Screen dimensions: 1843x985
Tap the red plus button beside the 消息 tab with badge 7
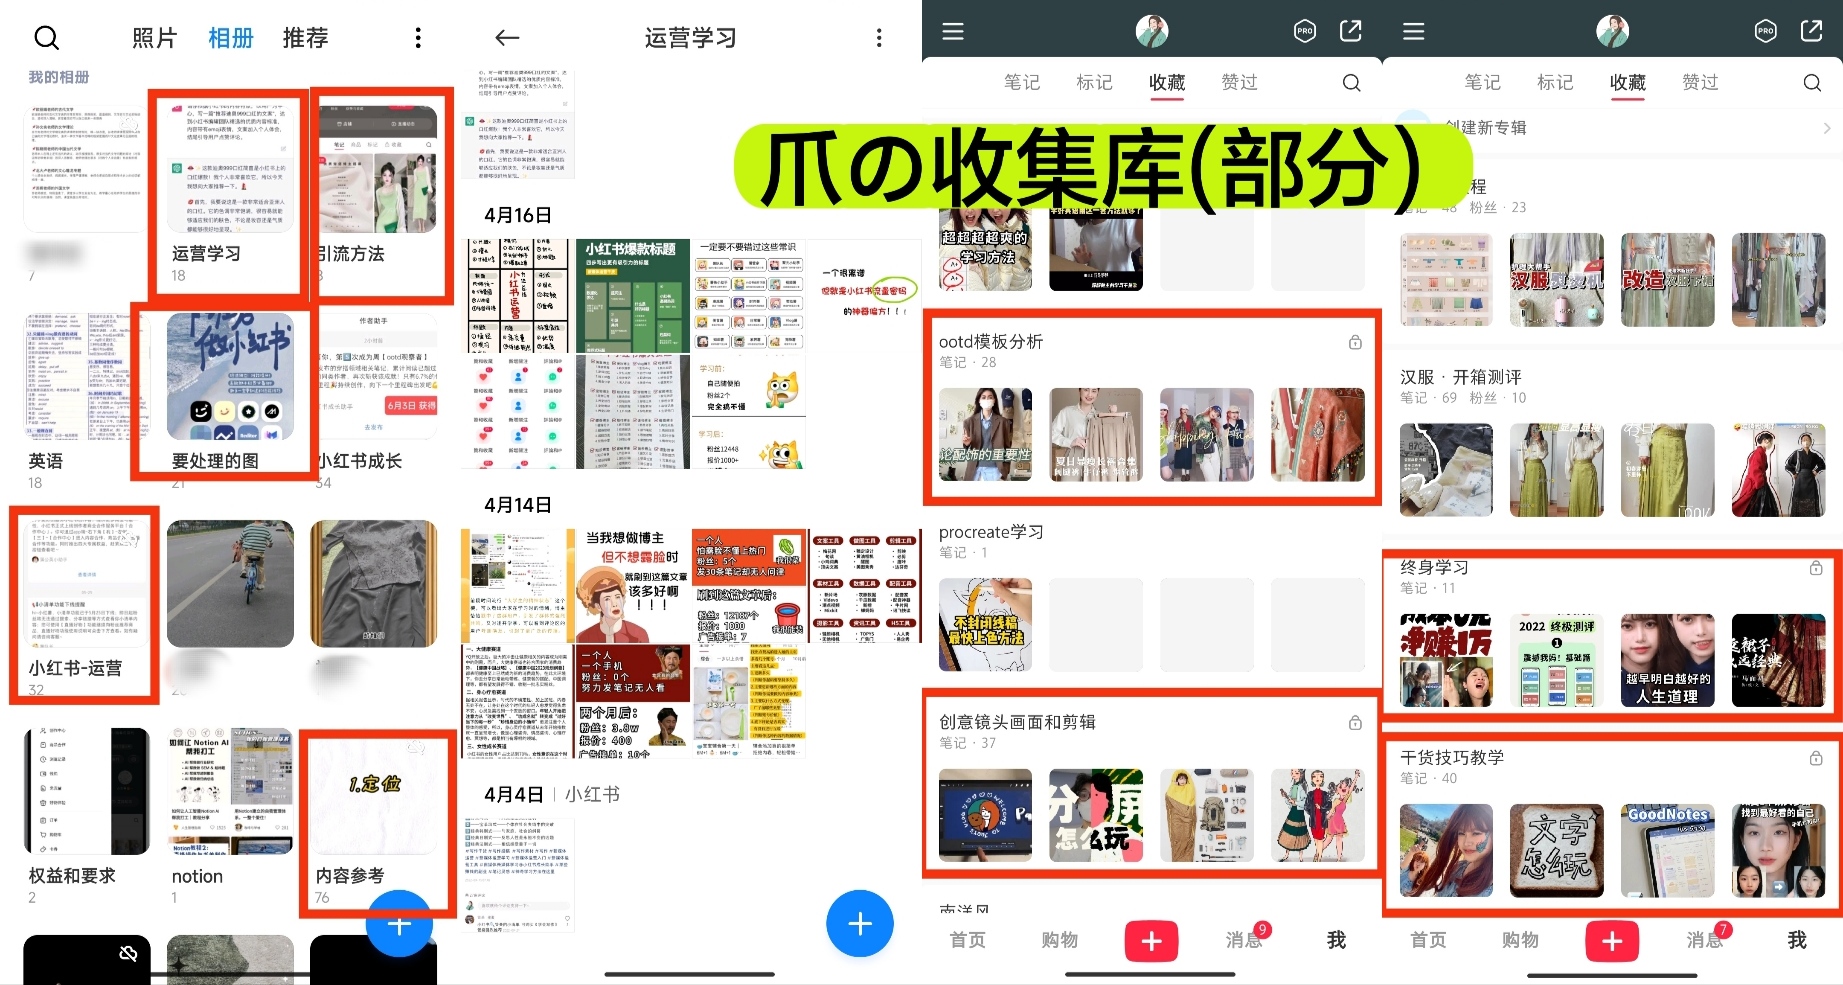point(1612,940)
